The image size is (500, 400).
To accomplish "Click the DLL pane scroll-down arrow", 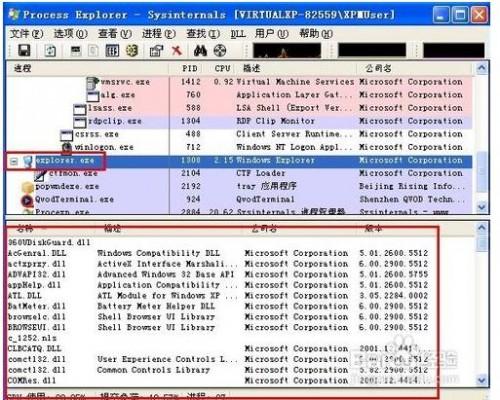I will coord(482,380).
